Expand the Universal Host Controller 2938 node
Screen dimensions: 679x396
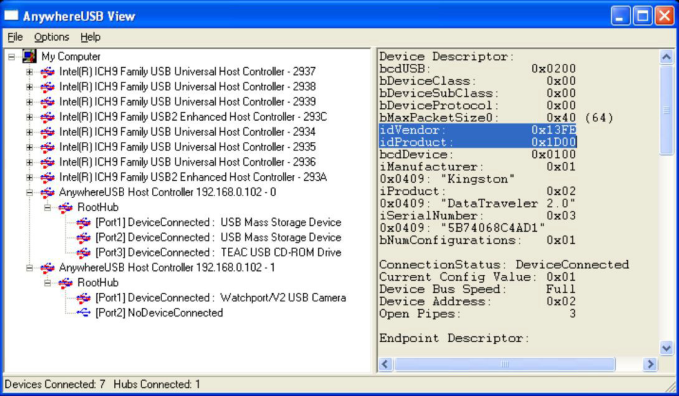tap(29, 87)
